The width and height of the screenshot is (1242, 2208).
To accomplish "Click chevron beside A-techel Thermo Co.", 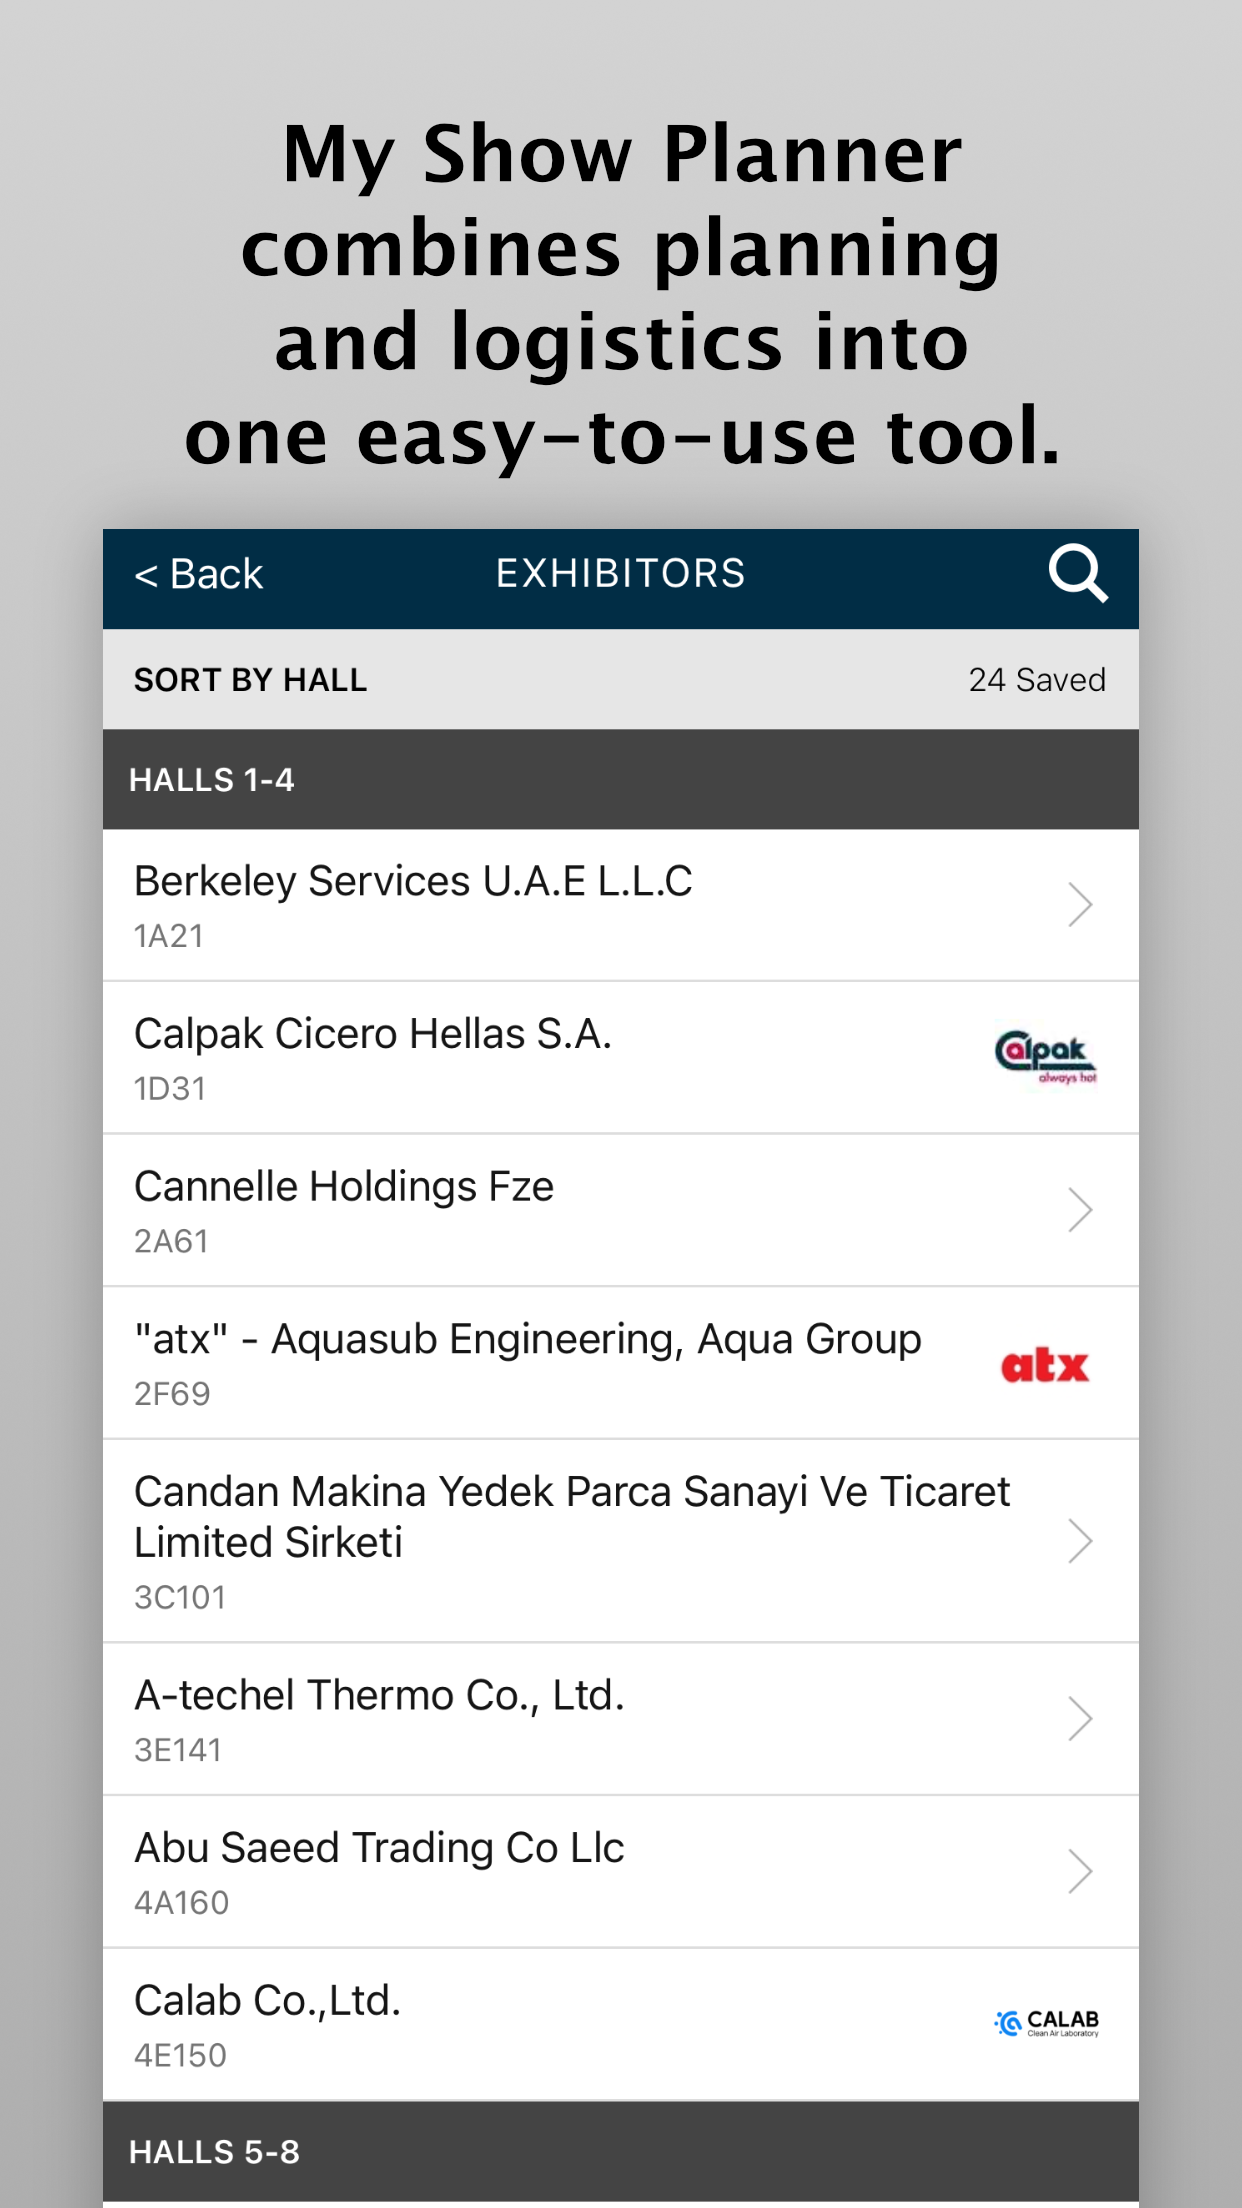I will (1079, 1719).
